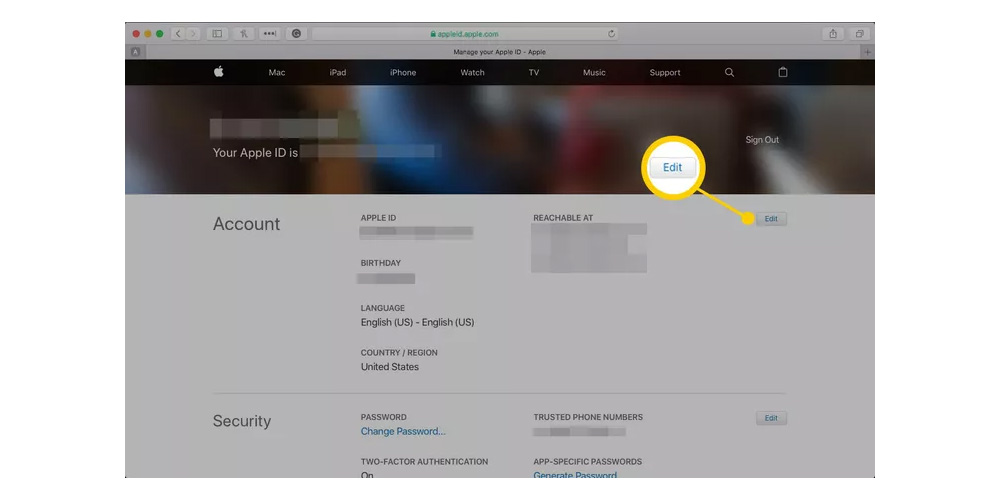This screenshot has width=1000, height=500.
Task: Show the Safari sidebar
Action: [217, 34]
